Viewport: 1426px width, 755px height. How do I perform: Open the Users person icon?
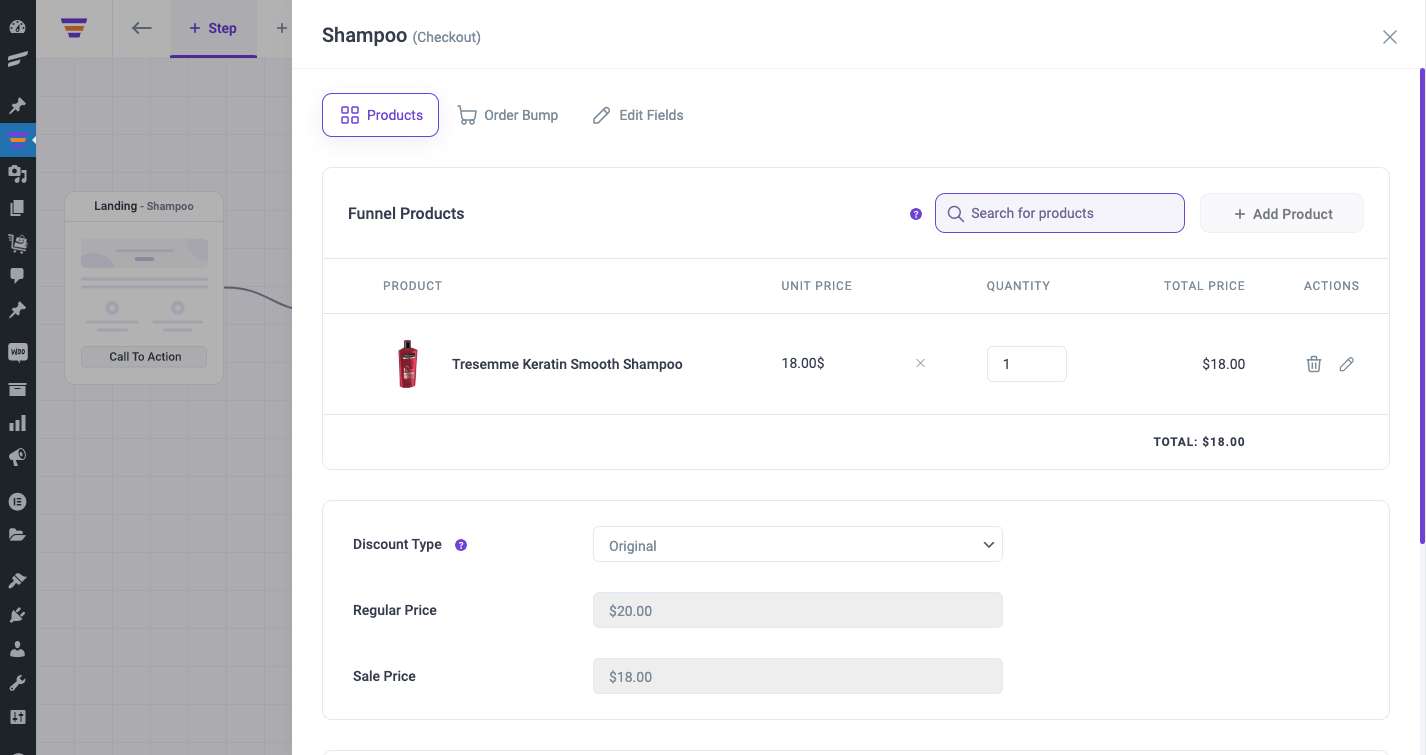pyautogui.click(x=17, y=649)
